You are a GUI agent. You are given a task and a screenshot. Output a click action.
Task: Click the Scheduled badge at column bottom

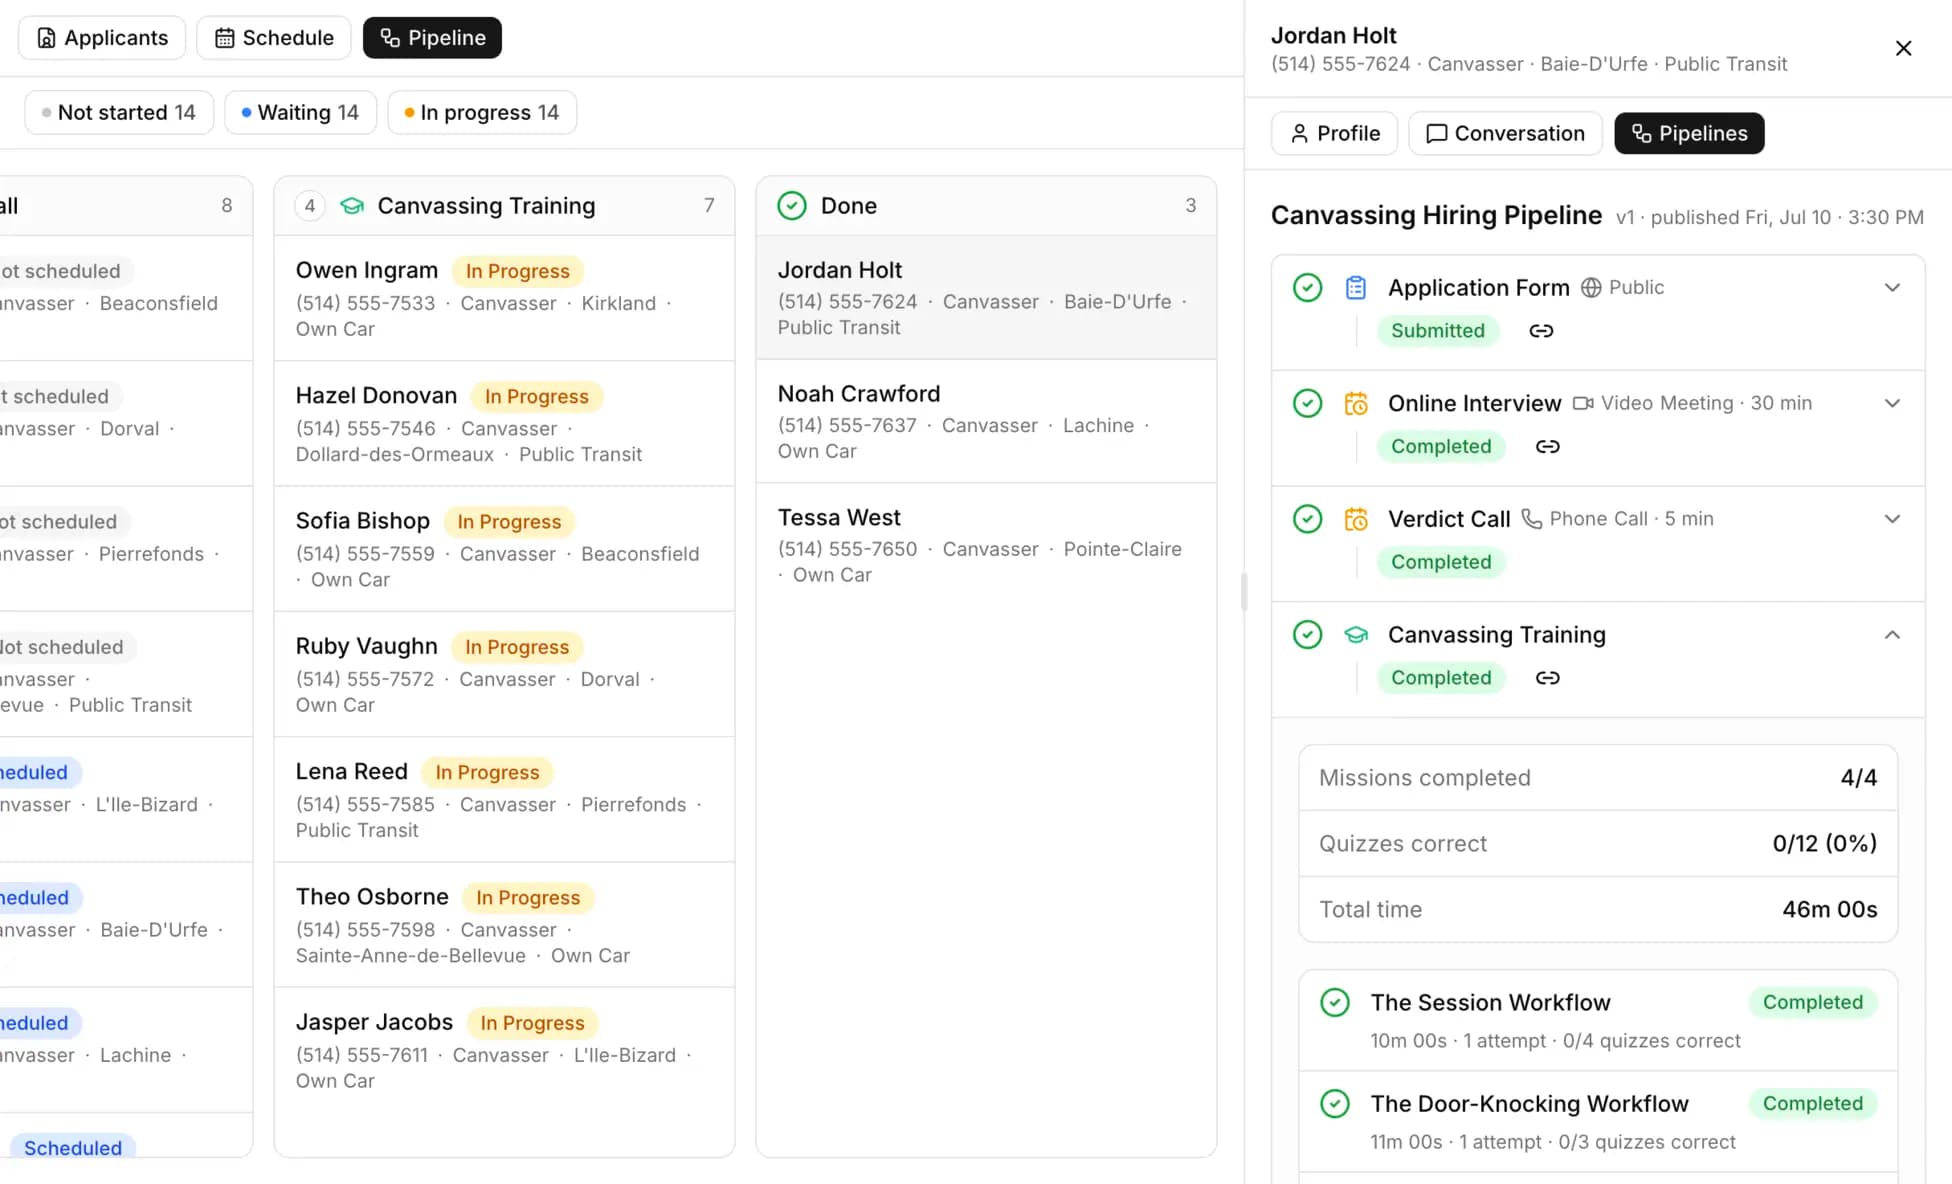click(x=73, y=1147)
